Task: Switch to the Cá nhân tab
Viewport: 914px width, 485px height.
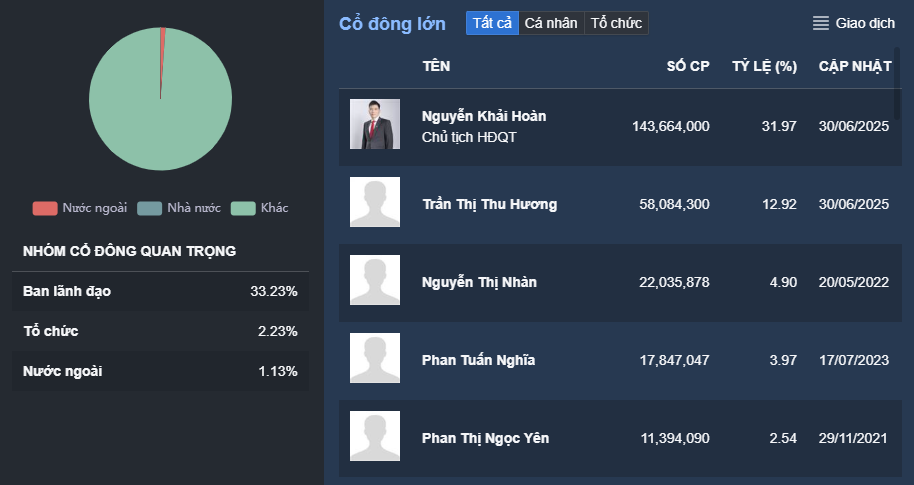Action: point(551,23)
